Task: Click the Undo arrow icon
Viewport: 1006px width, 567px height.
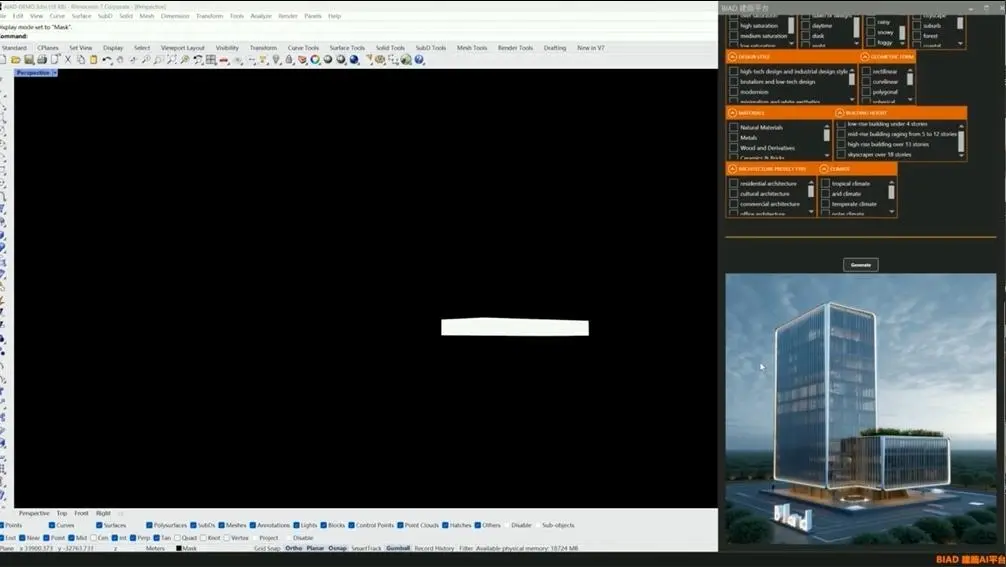Action: 107,60
